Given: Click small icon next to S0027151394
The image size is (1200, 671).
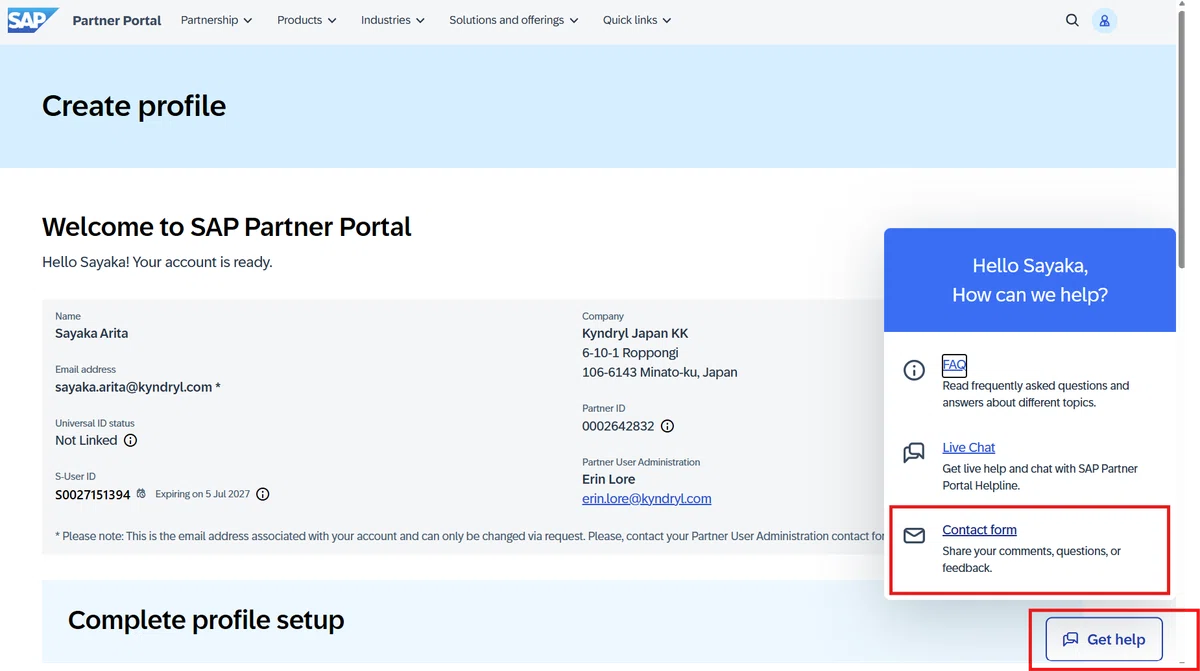Looking at the screenshot, I should coord(141,494).
